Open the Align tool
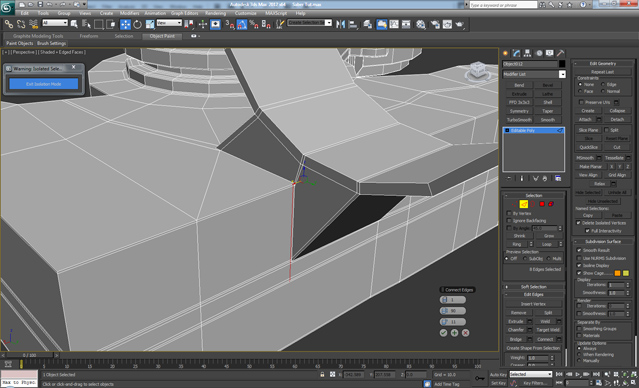The width and height of the screenshot is (639, 388). pos(353,24)
